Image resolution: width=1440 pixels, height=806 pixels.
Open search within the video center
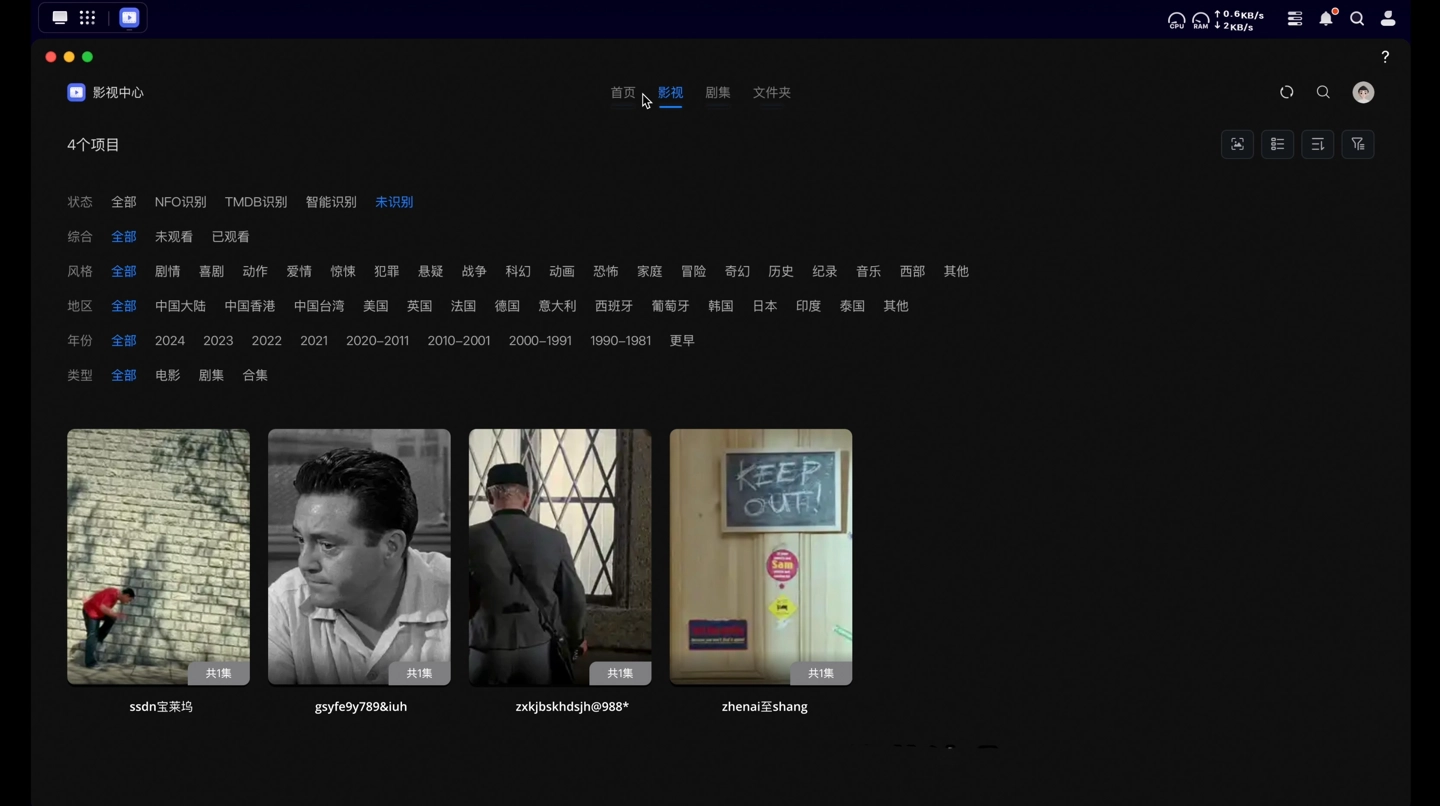click(x=1323, y=92)
